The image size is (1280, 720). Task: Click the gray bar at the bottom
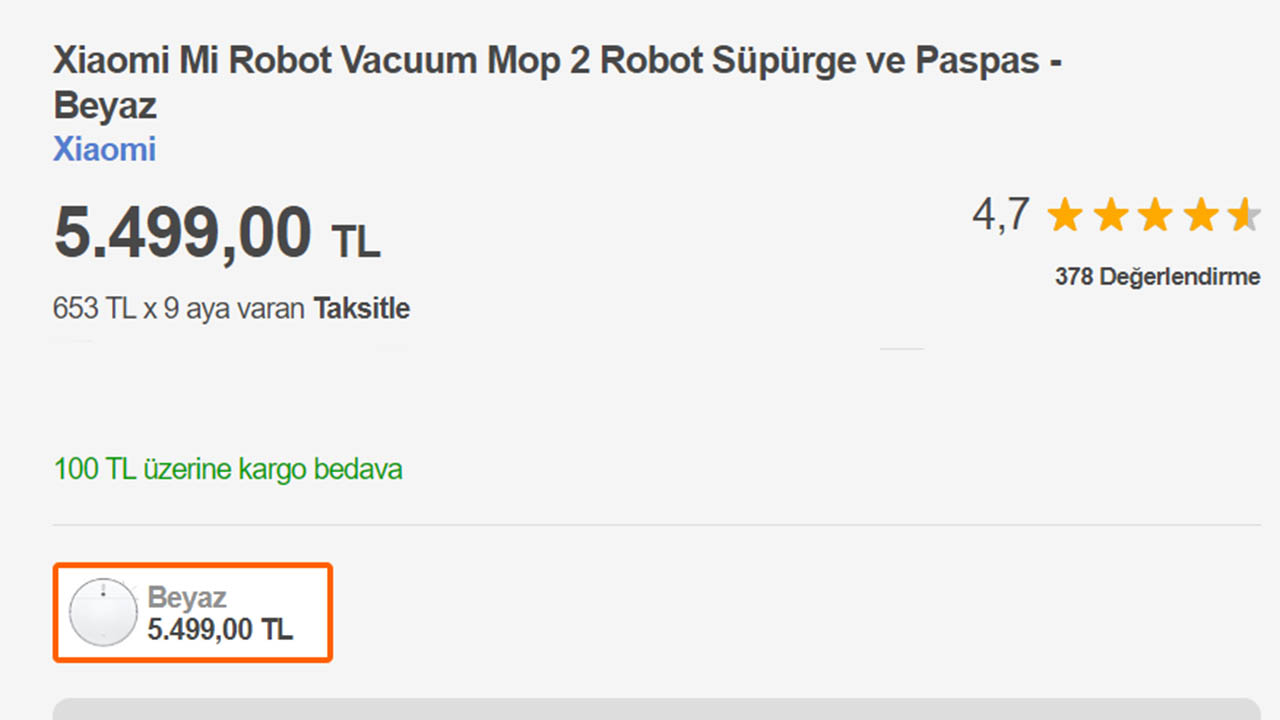click(656, 709)
